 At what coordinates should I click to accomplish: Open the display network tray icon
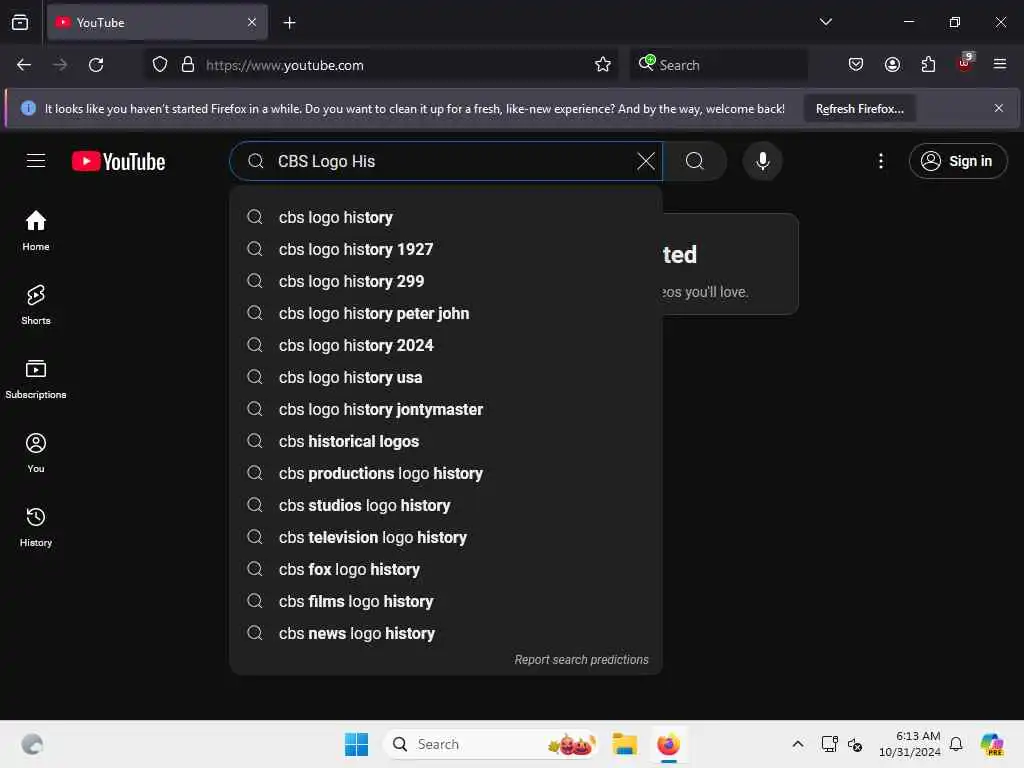click(829, 744)
